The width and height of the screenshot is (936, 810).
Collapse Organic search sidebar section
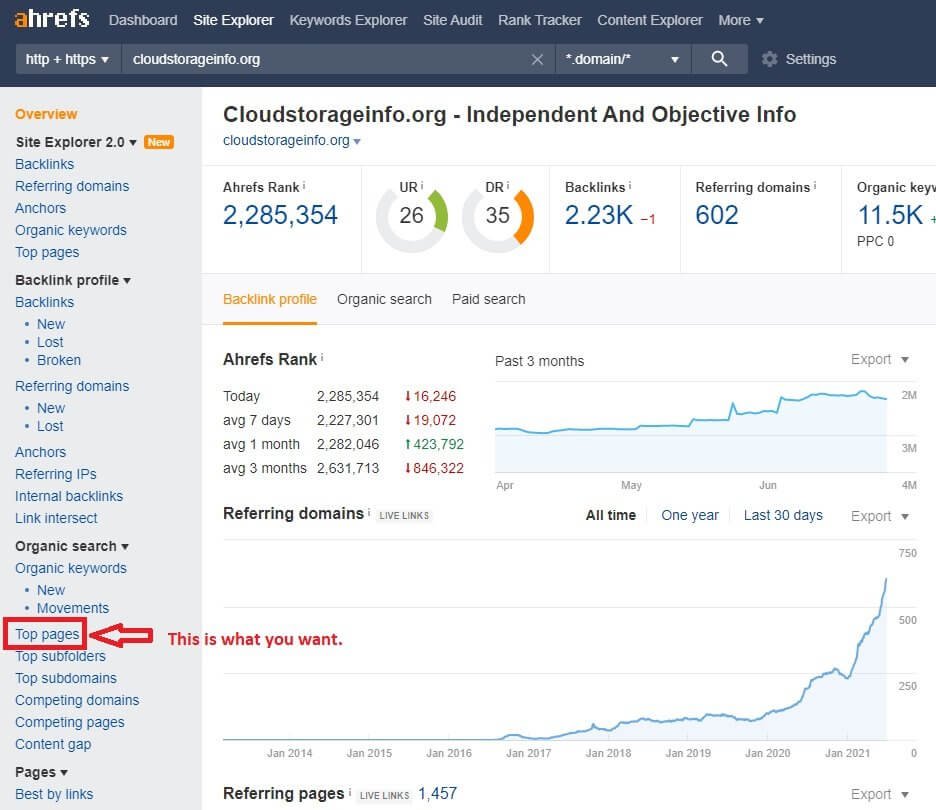pos(125,547)
